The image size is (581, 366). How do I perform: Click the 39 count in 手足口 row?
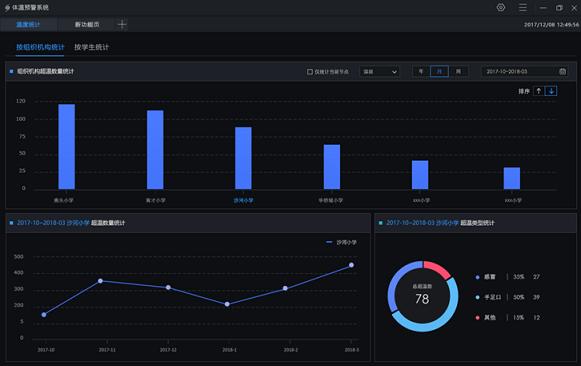(x=536, y=297)
